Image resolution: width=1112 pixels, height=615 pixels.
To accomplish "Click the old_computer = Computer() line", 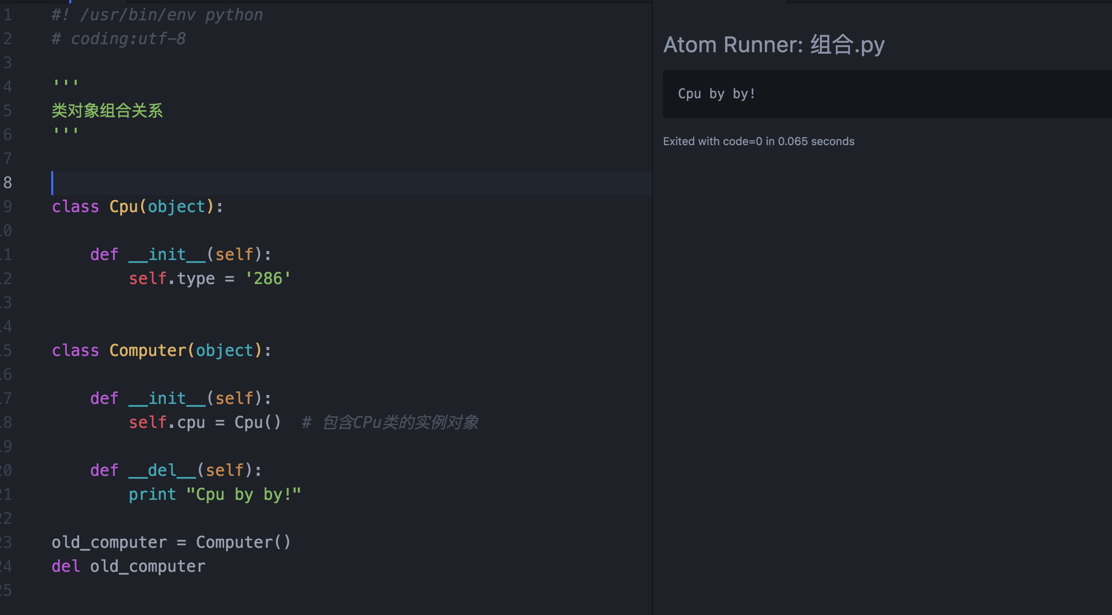I will pos(170,542).
